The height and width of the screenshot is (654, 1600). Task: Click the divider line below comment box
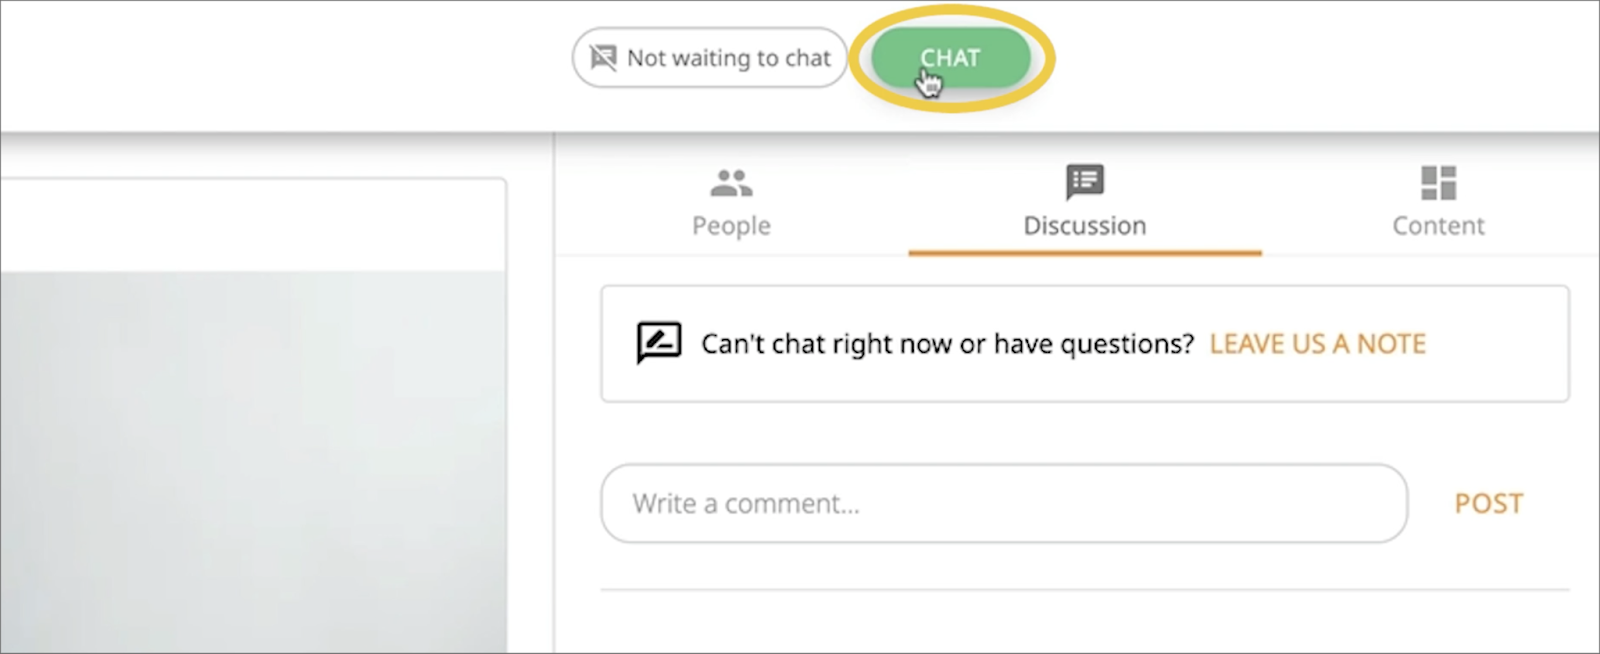click(1085, 590)
